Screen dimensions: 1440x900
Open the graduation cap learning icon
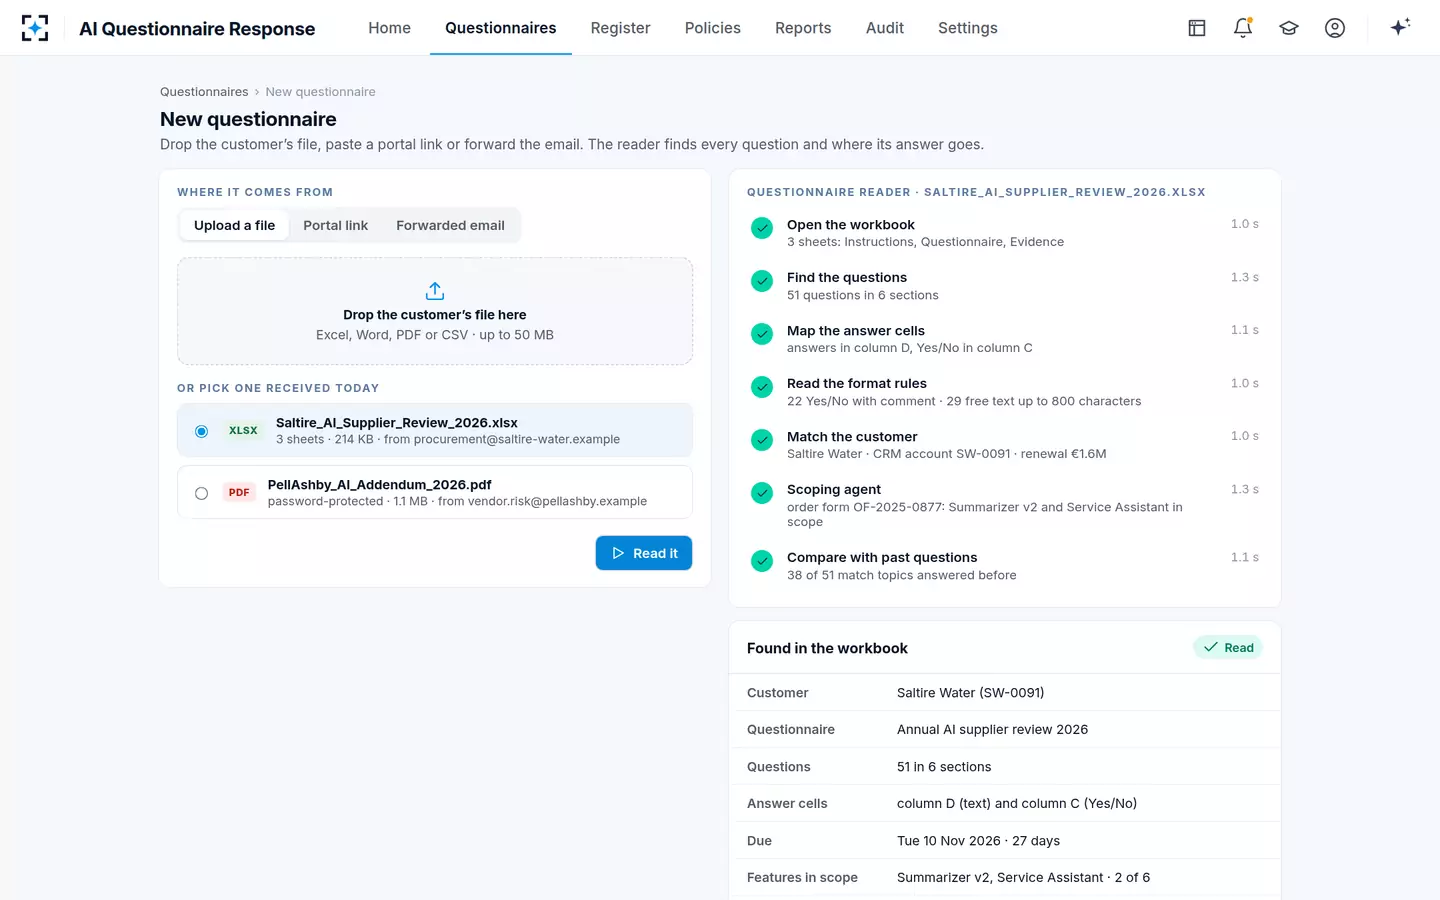[x=1289, y=28]
